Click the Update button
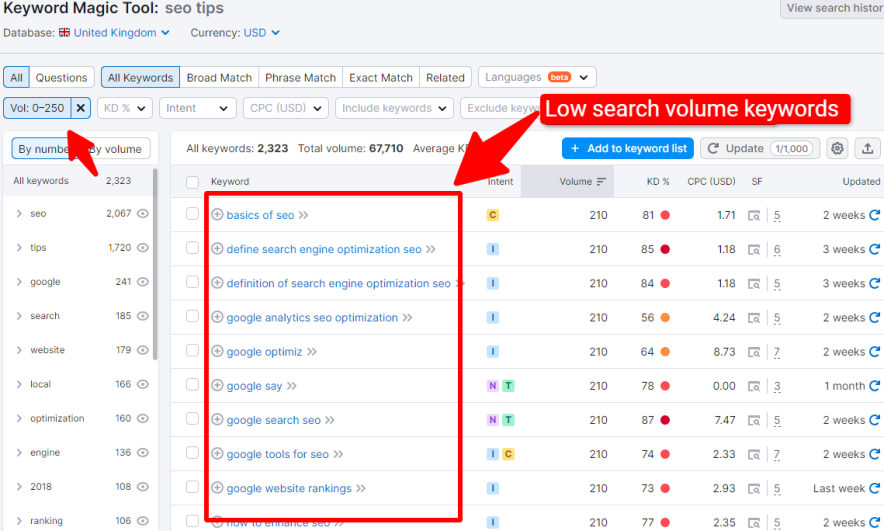Screen dimensions: 884x531 pyautogui.click(x=760, y=148)
